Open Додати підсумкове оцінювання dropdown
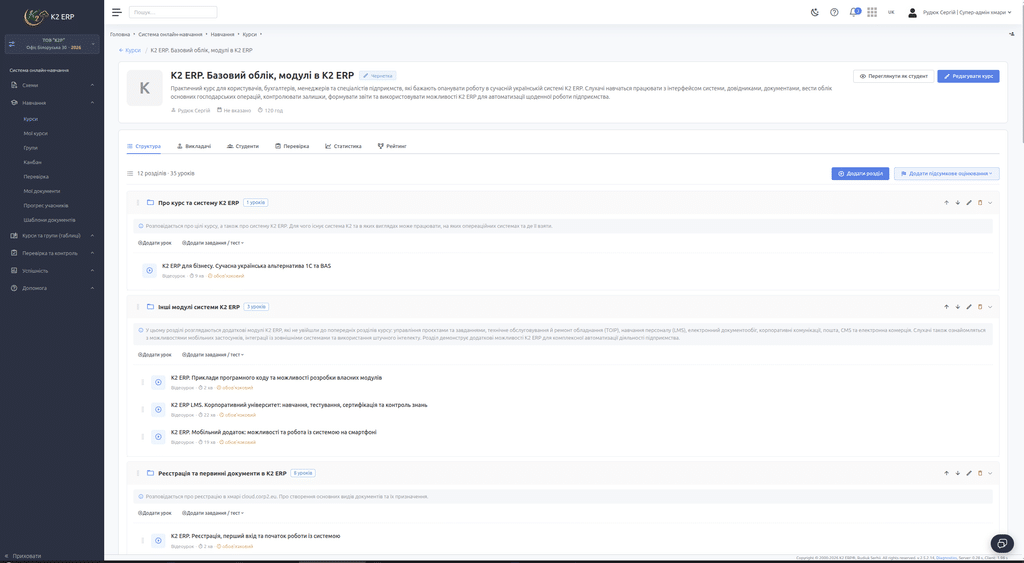 [946, 174]
